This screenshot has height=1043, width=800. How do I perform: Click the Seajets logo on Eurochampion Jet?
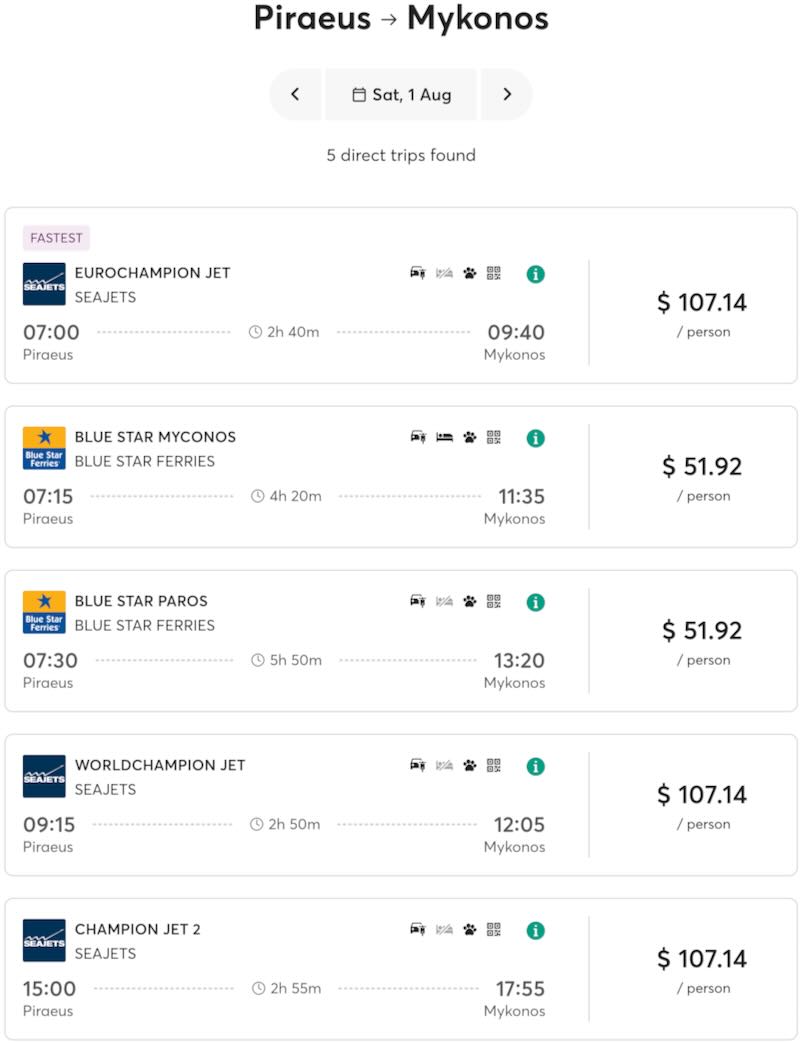(42, 283)
